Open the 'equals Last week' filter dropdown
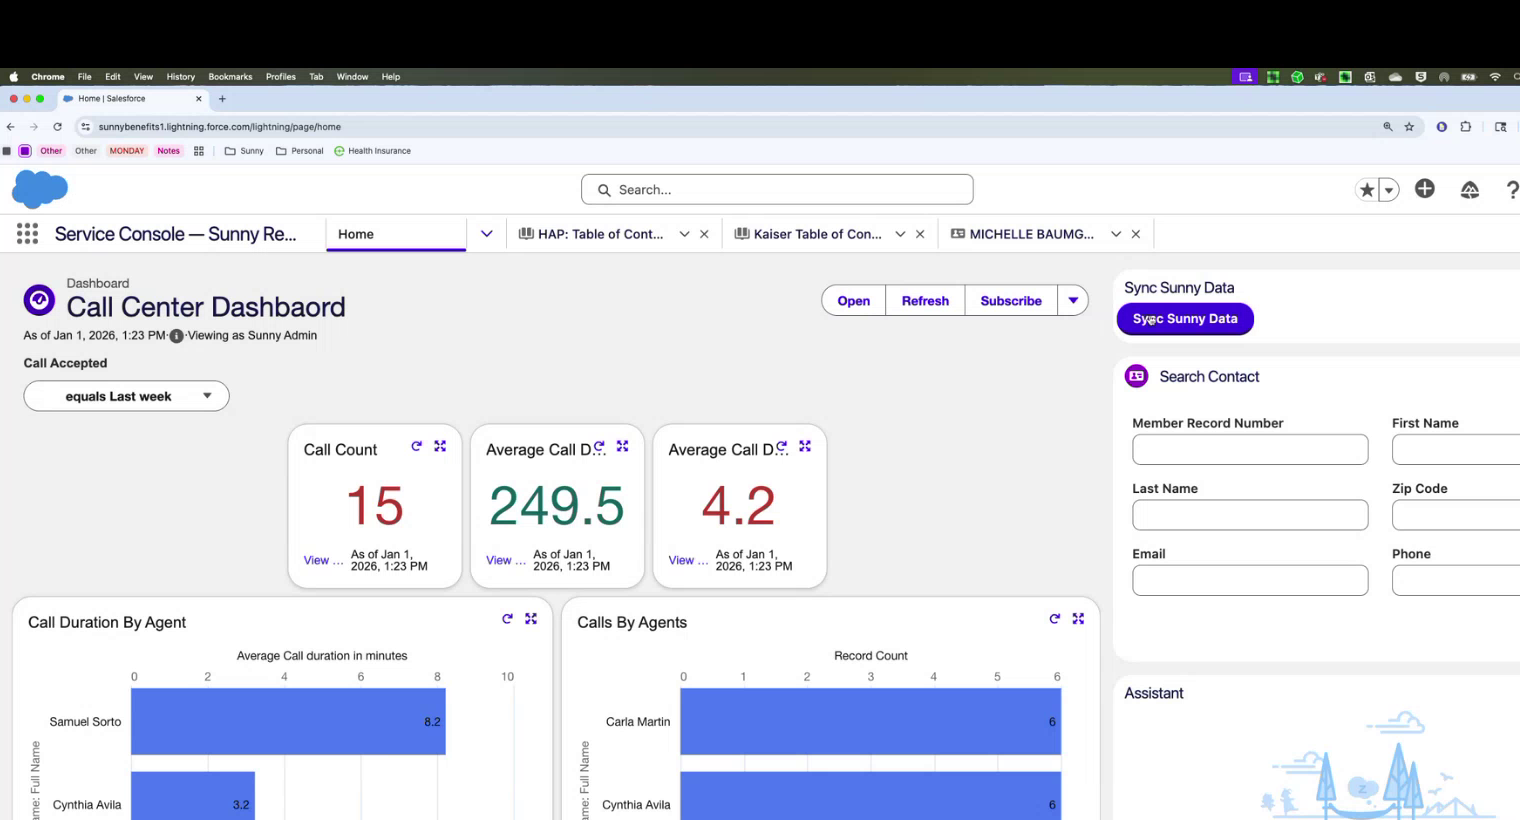The image size is (1520, 820). click(126, 396)
